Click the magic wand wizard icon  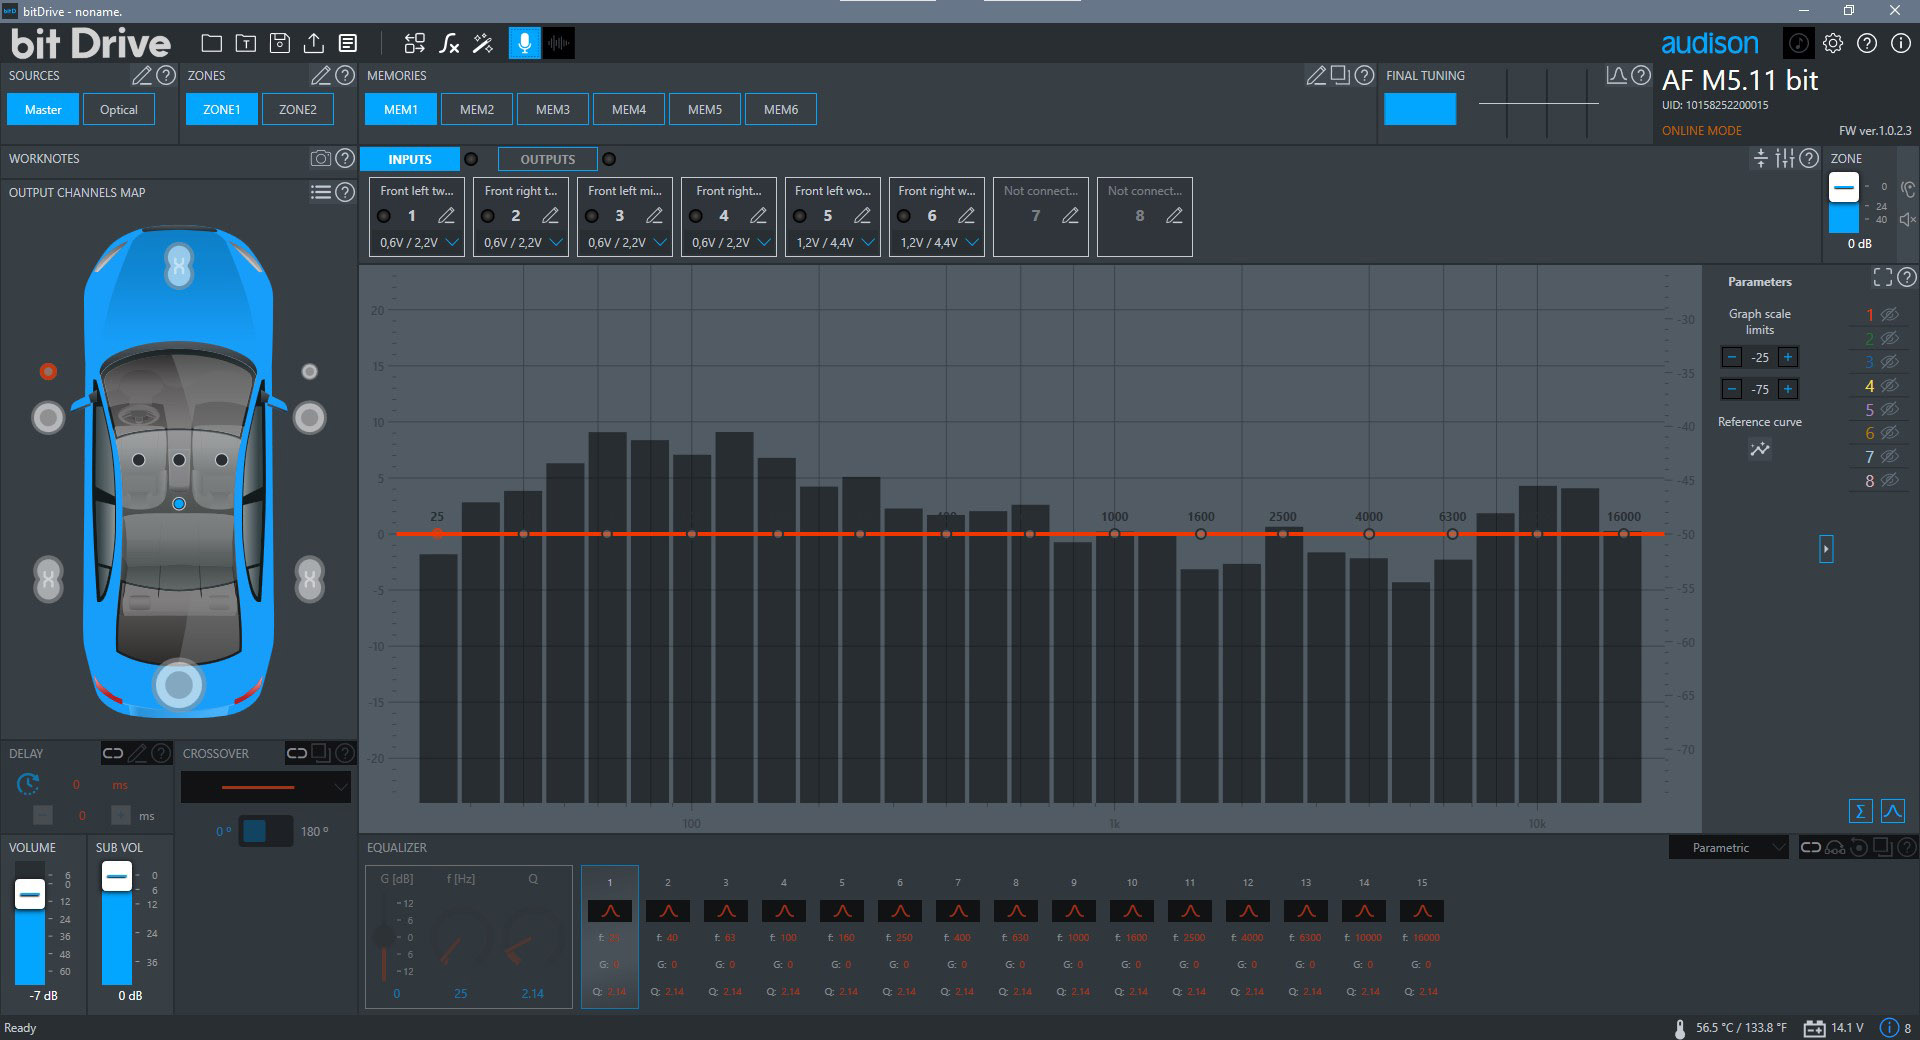point(483,43)
